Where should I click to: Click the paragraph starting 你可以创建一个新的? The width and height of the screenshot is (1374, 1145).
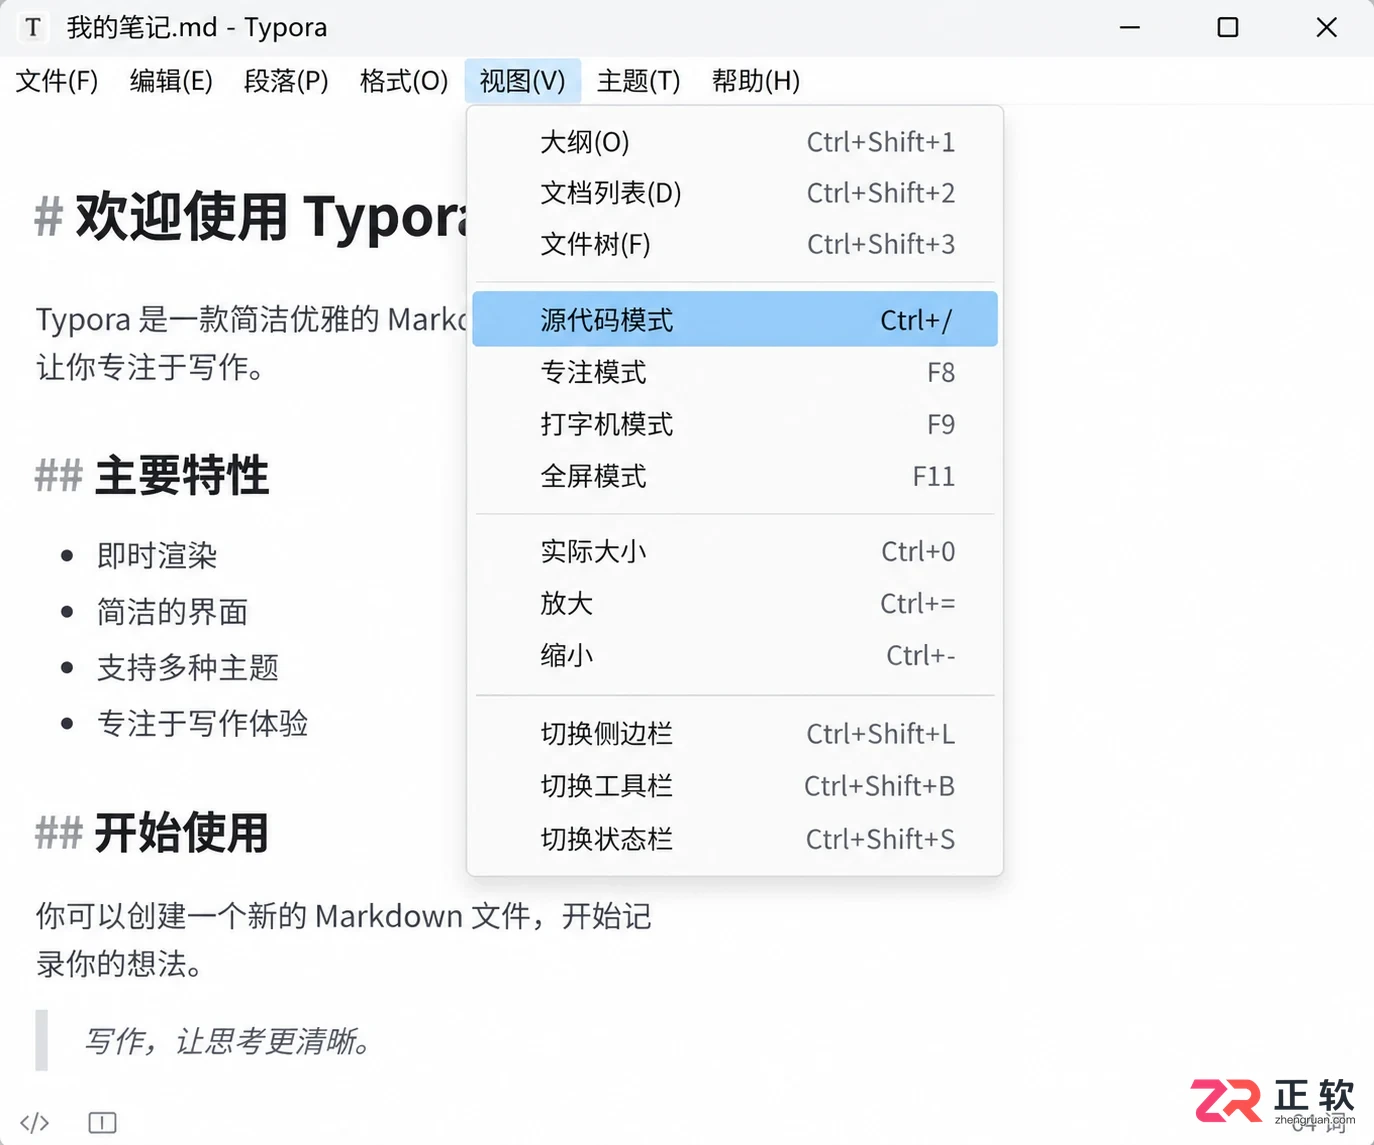[x=343, y=939]
